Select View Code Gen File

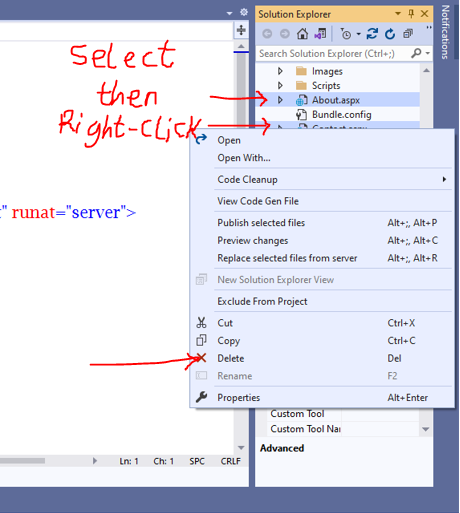pyautogui.click(x=322, y=201)
